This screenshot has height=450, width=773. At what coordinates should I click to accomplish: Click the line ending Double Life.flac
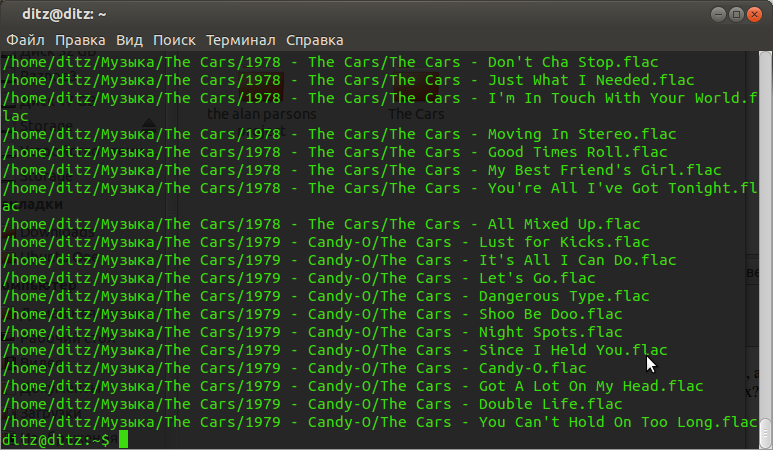tap(312, 404)
